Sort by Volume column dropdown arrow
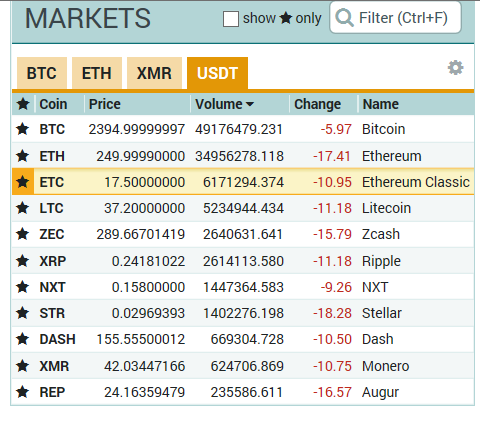 click(250, 105)
